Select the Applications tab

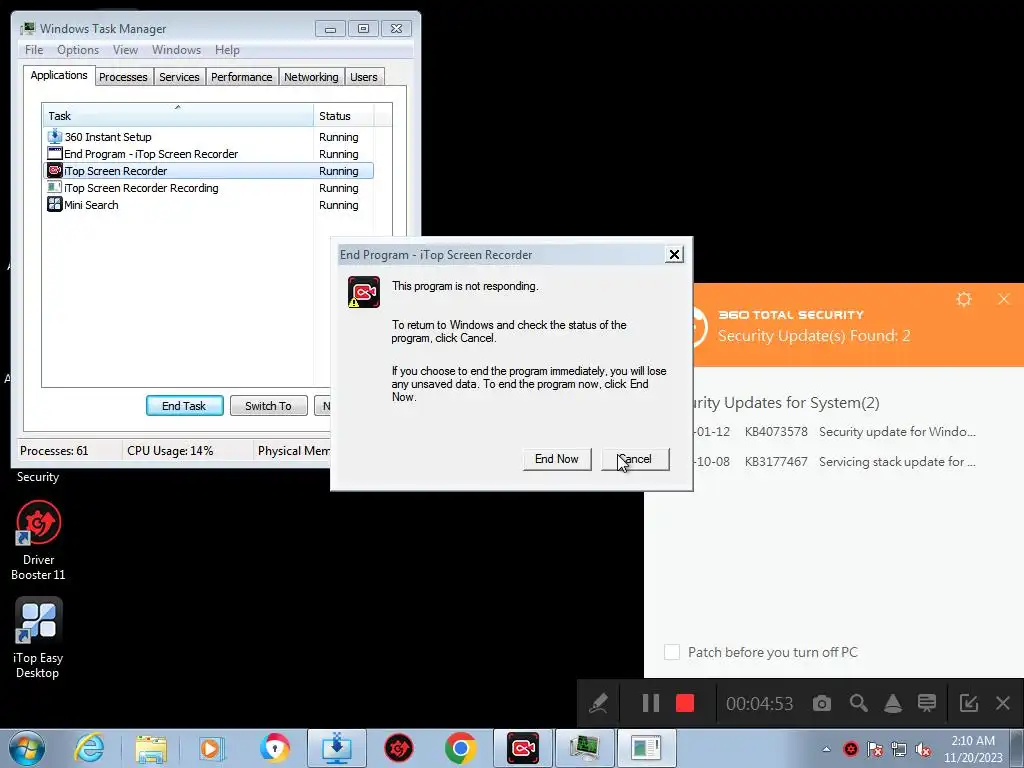click(x=59, y=75)
